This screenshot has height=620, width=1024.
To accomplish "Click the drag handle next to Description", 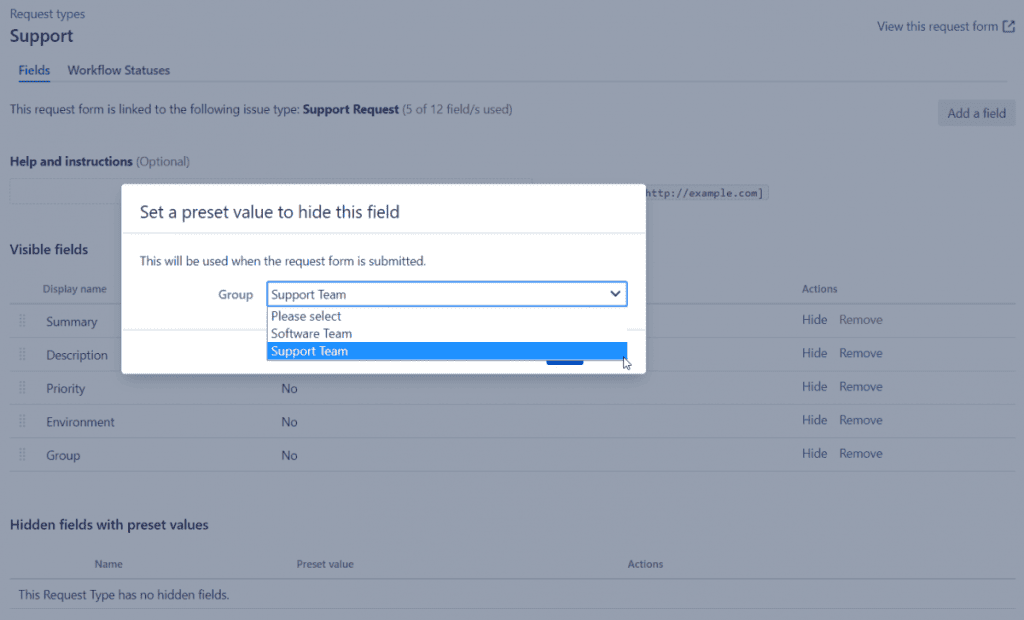I will 21,355.
